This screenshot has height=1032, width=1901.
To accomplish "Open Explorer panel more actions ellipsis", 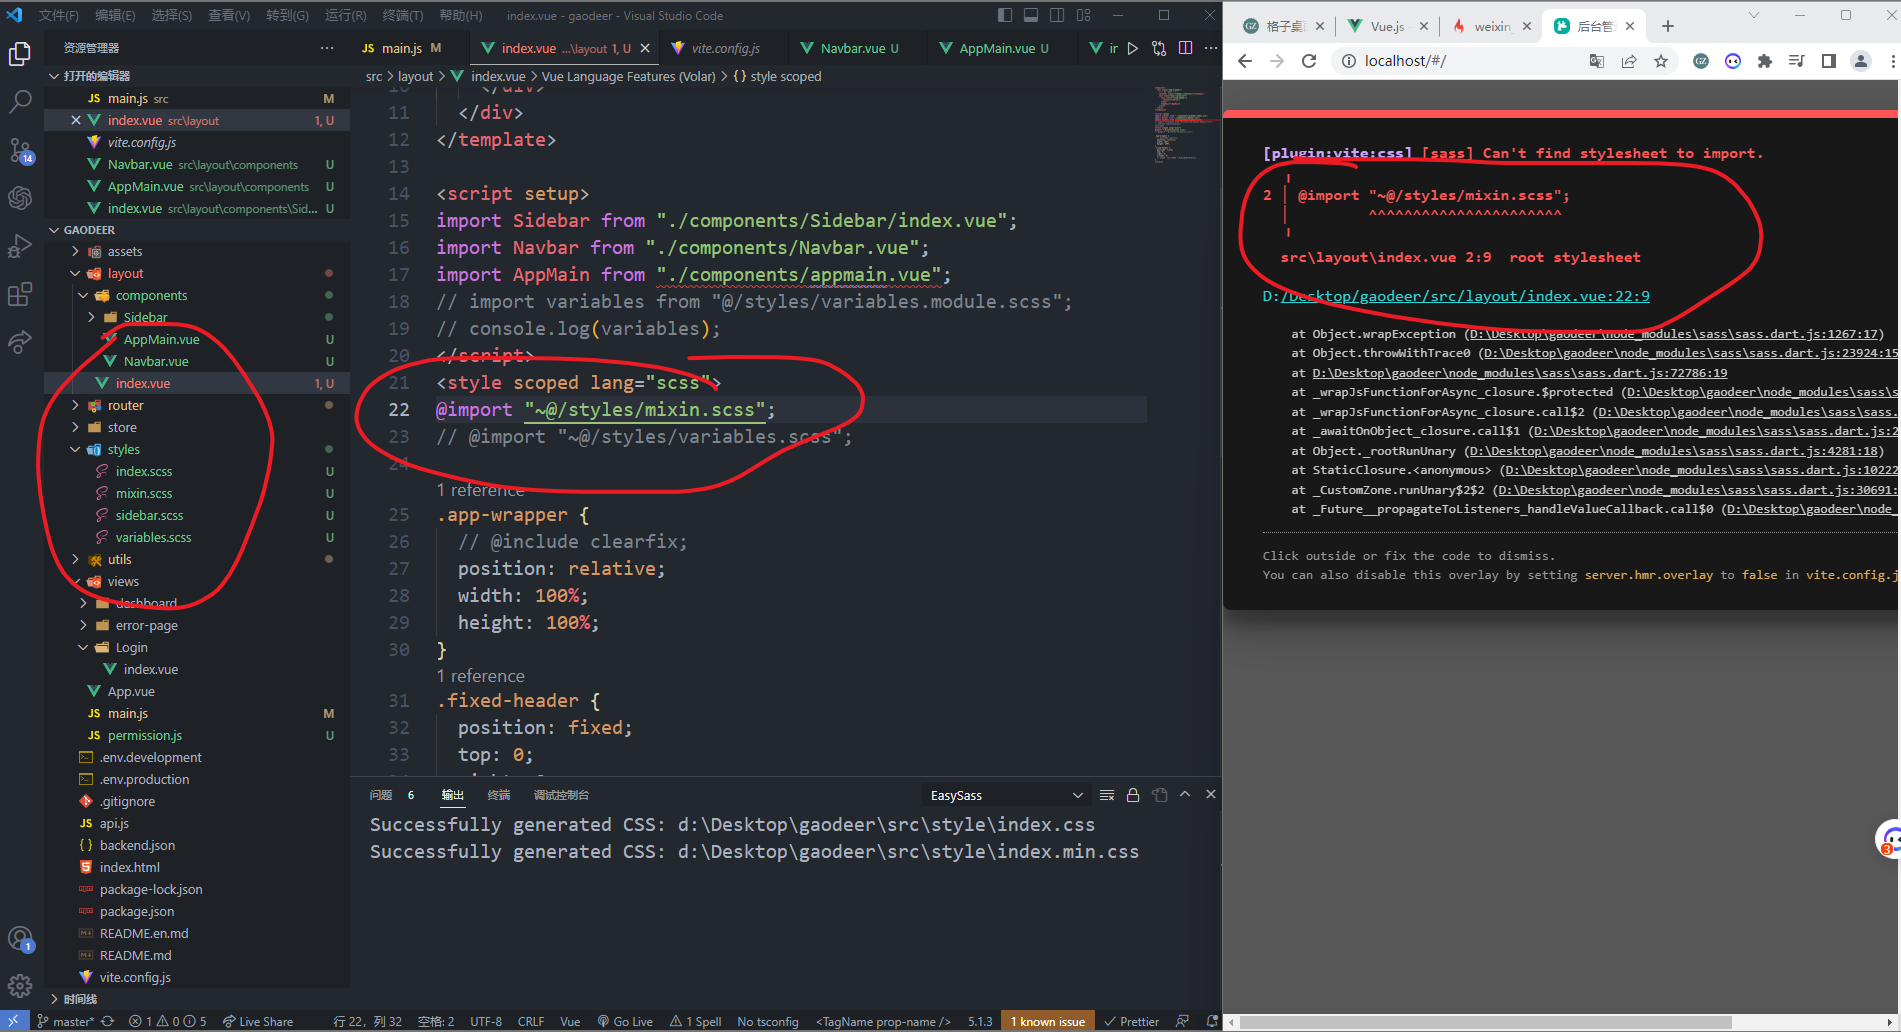I will pos(327,48).
